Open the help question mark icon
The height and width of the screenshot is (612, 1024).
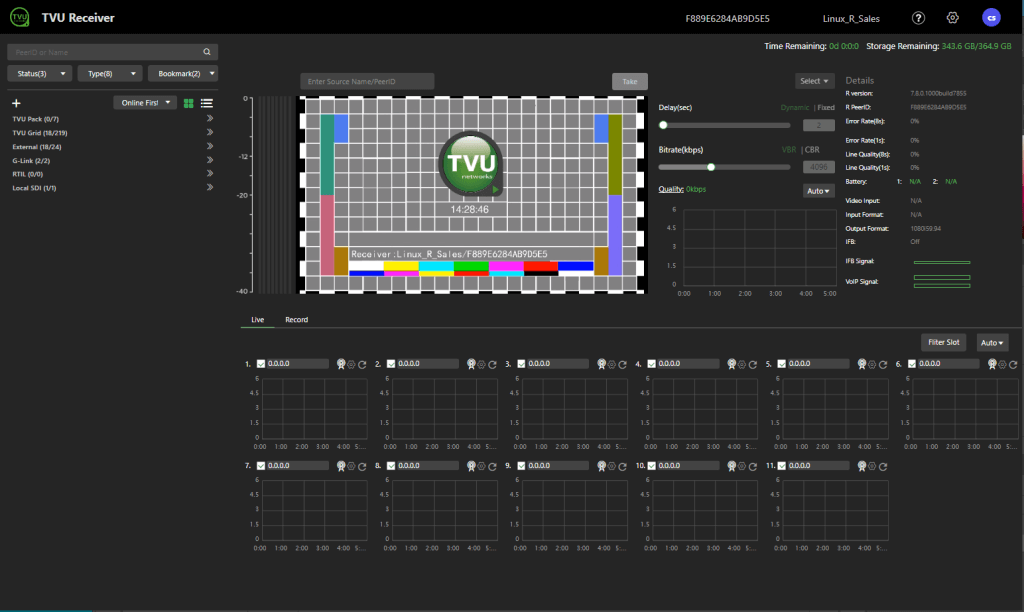coord(918,18)
